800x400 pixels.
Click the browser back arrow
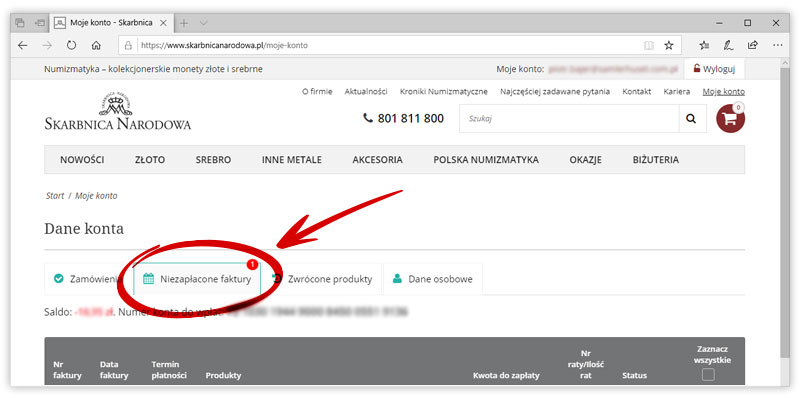coord(23,45)
